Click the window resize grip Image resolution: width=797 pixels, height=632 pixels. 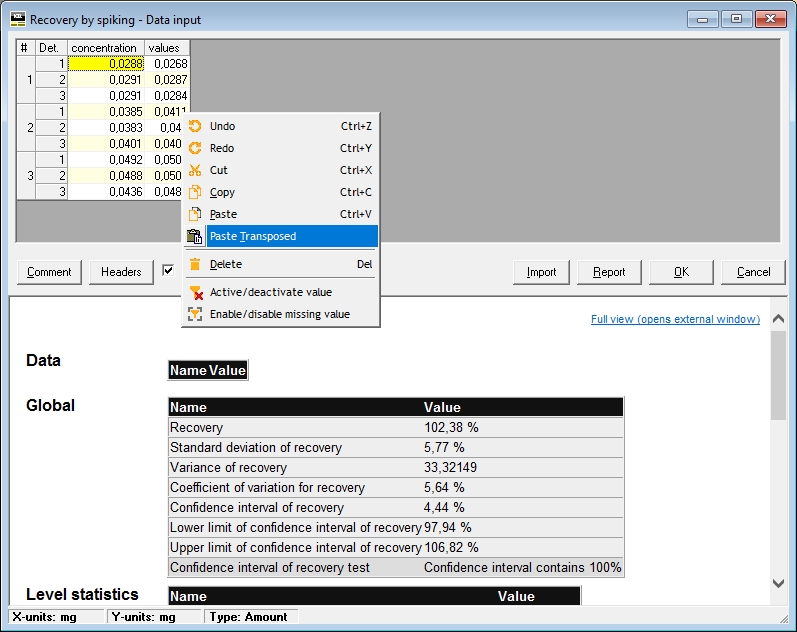pyautogui.click(x=783, y=618)
